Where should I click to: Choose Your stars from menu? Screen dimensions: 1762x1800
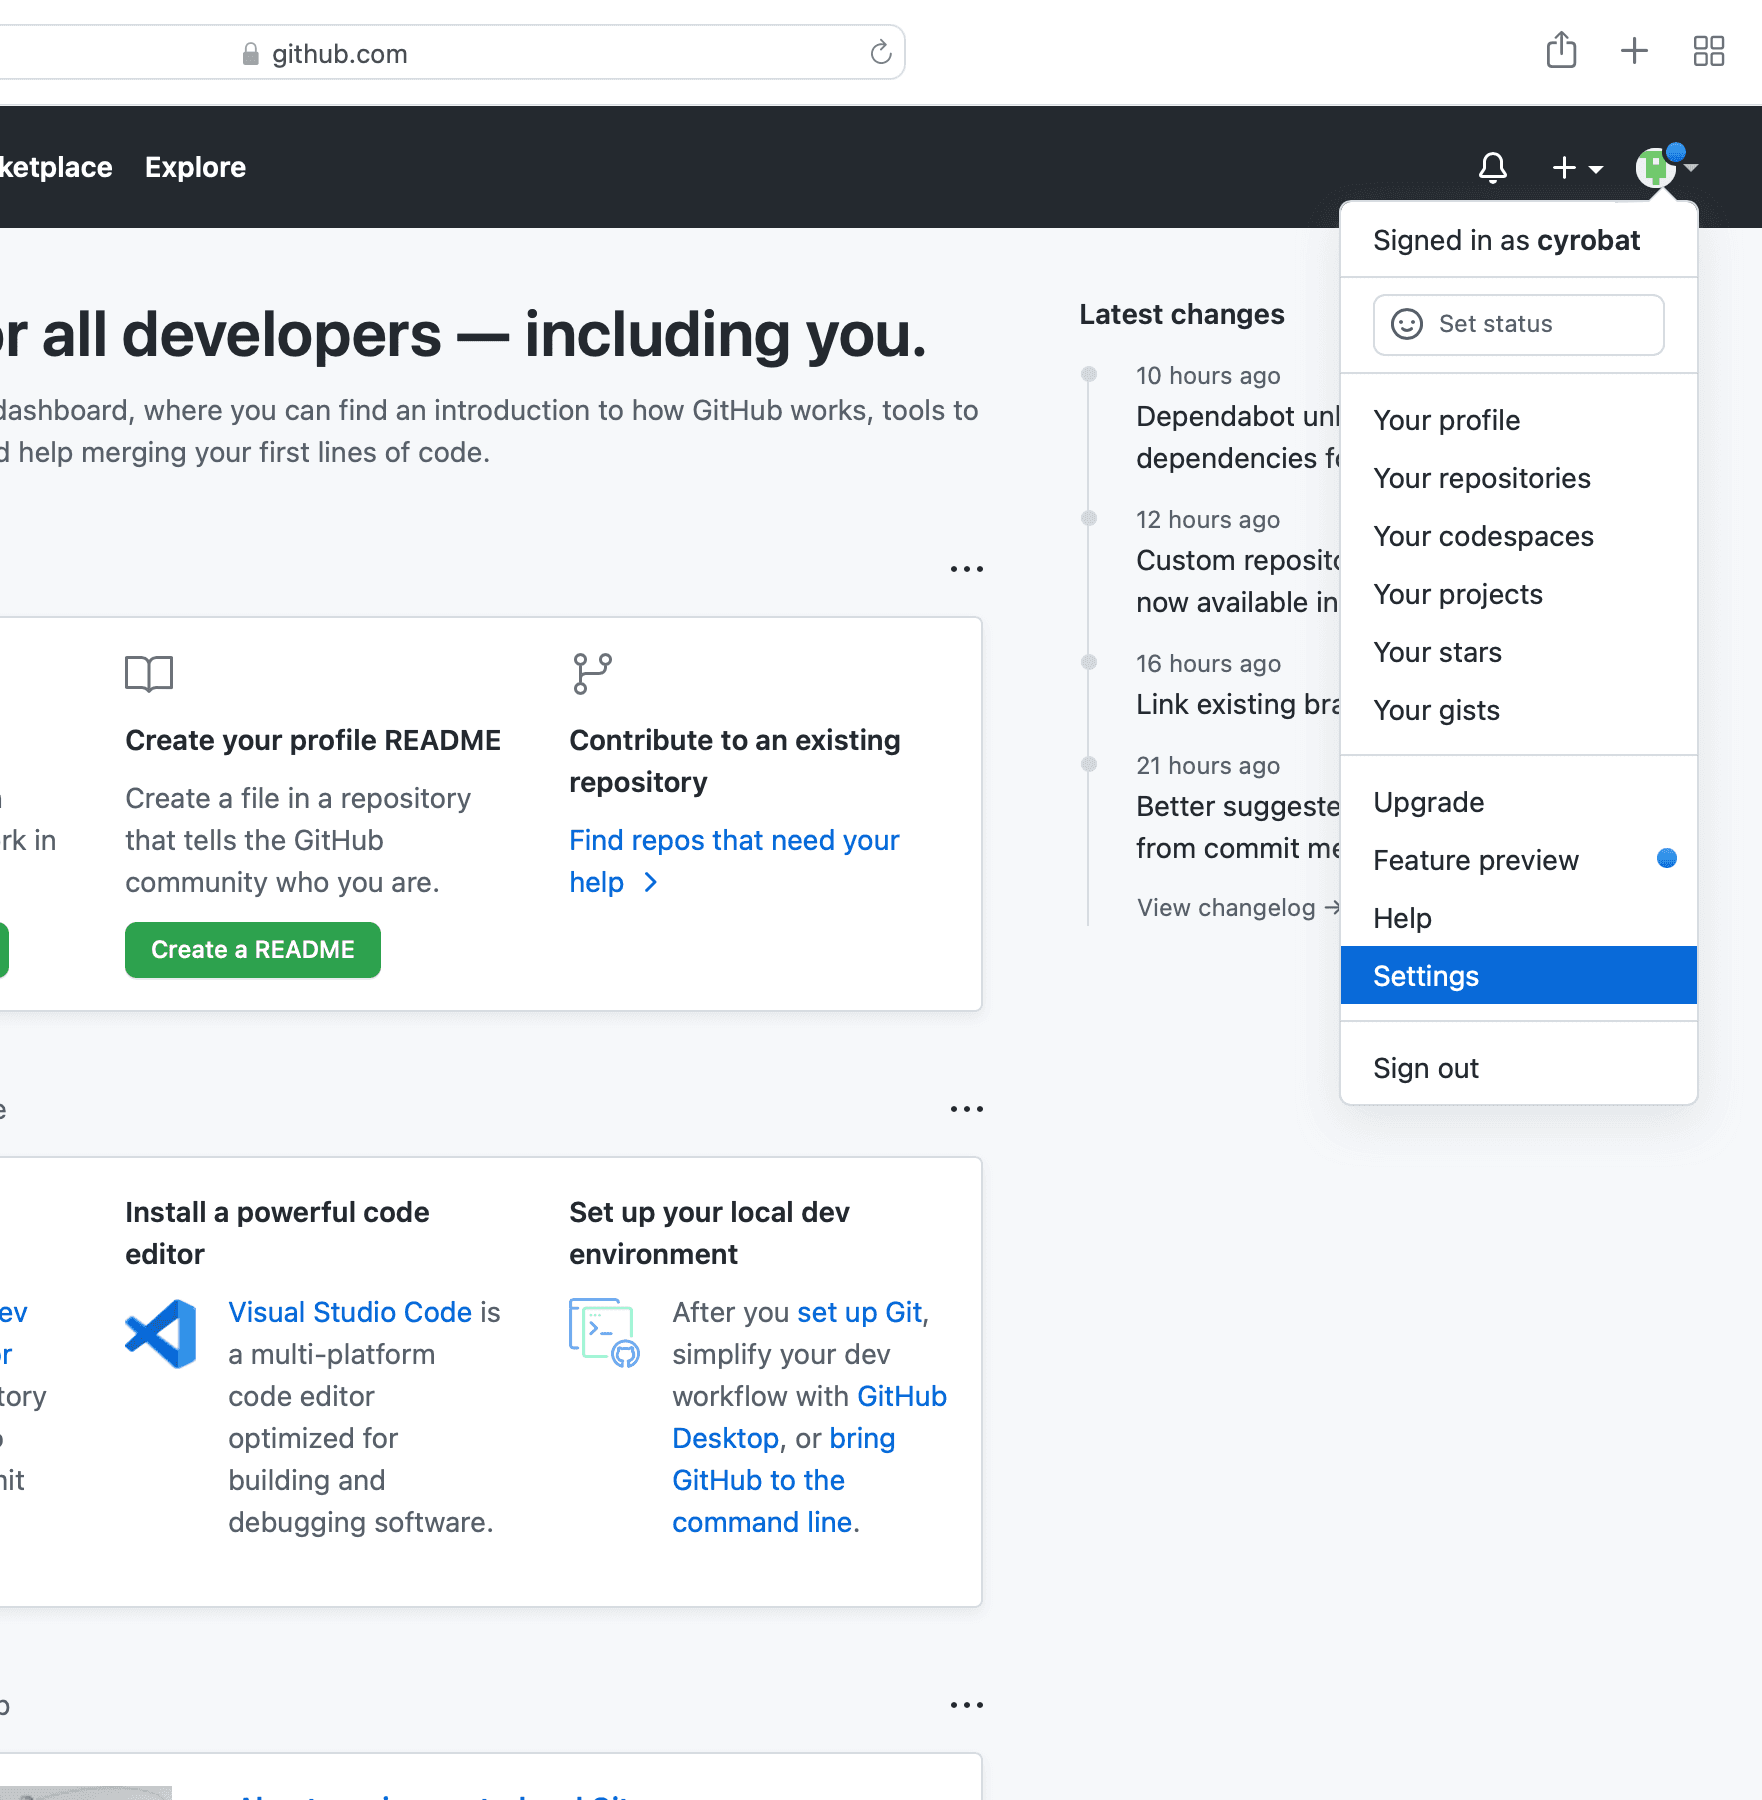[1518, 652]
